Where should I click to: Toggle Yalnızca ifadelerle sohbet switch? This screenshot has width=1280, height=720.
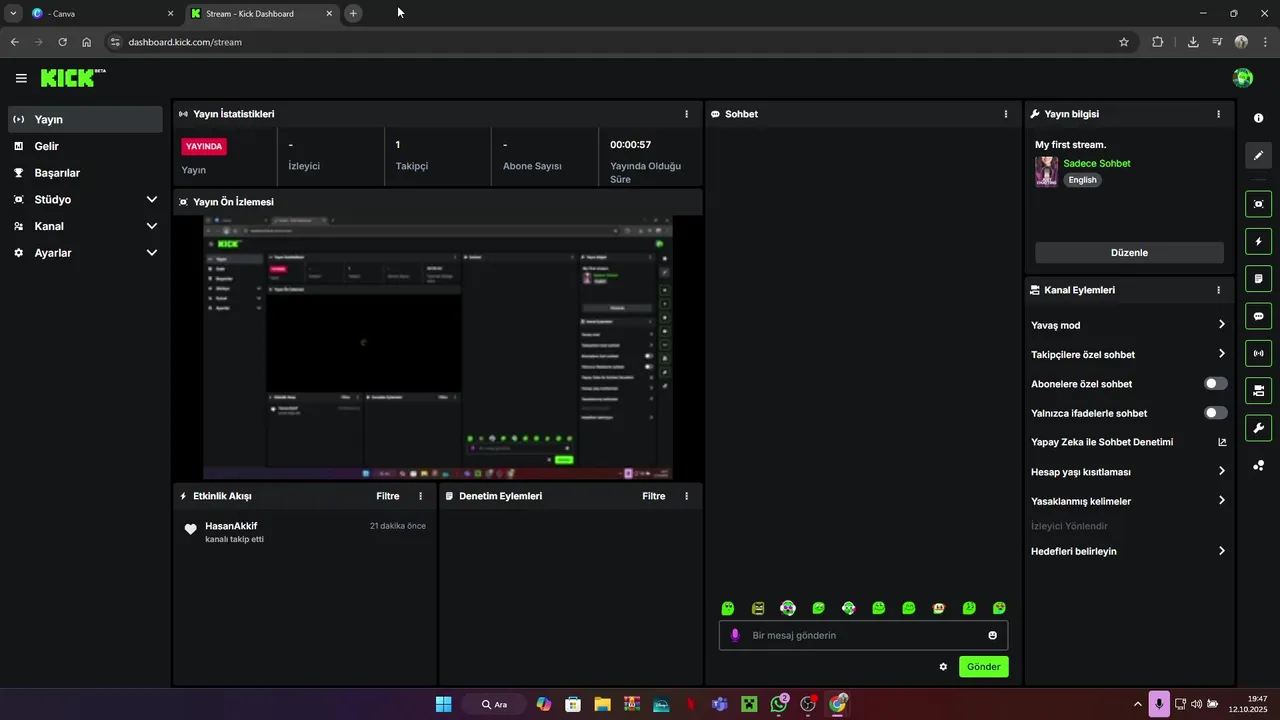click(x=1216, y=413)
